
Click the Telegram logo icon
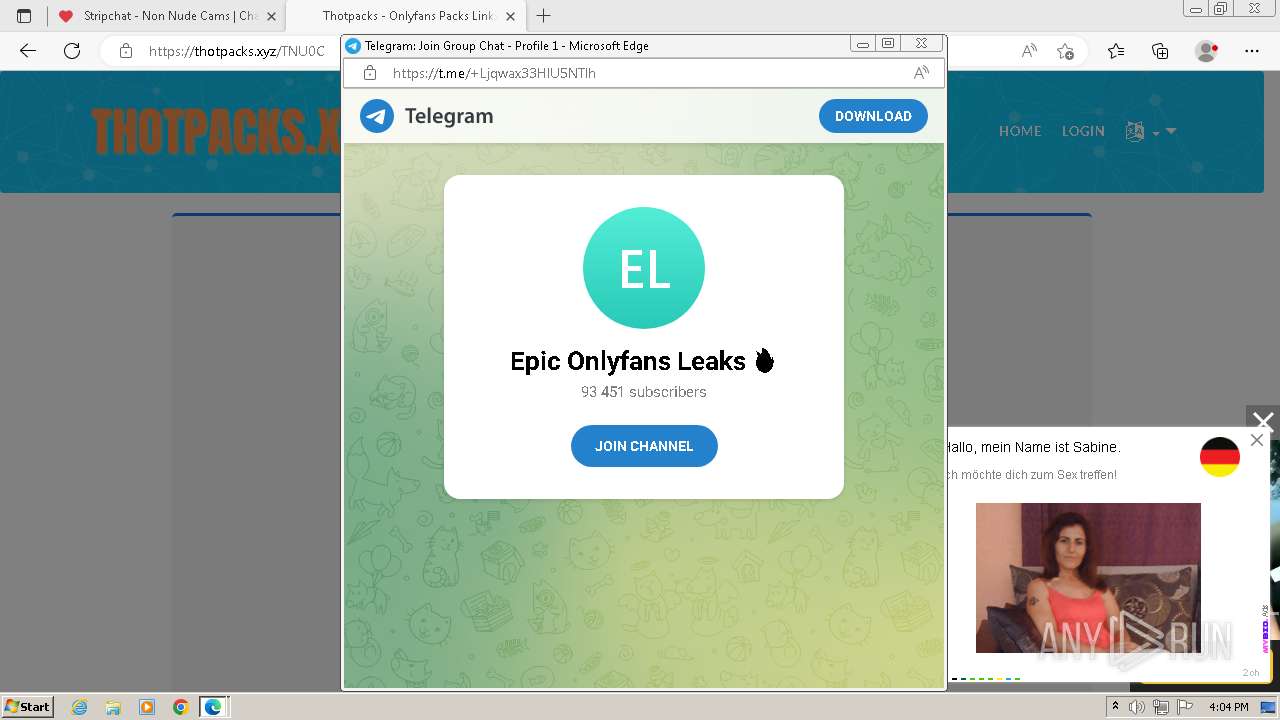[x=377, y=116]
